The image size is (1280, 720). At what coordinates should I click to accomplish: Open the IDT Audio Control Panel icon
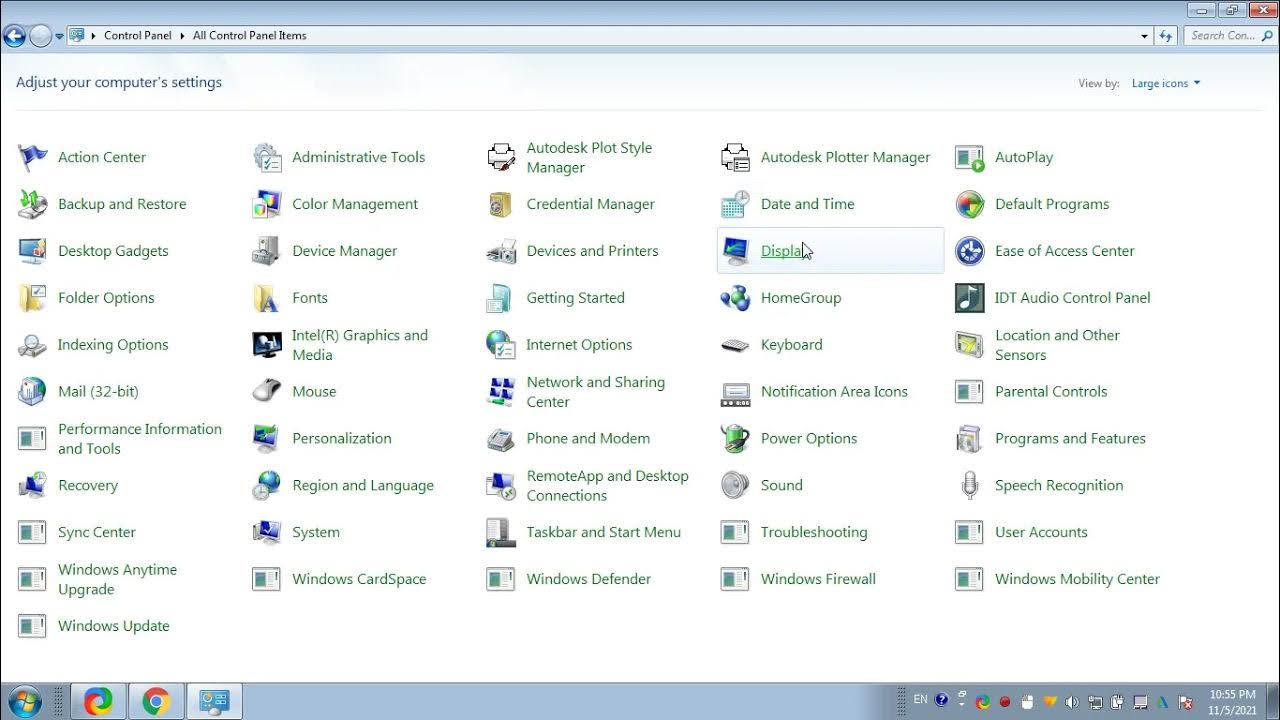pyautogui.click(x=969, y=298)
